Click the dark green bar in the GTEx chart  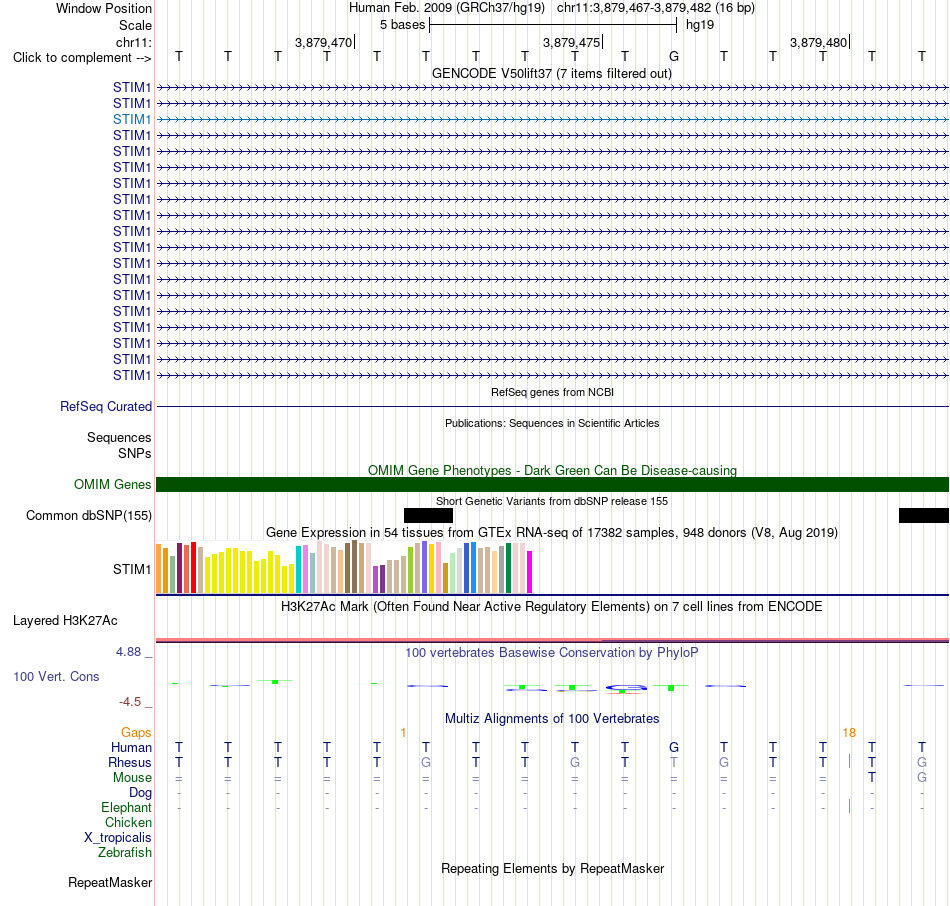(x=508, y=568)
